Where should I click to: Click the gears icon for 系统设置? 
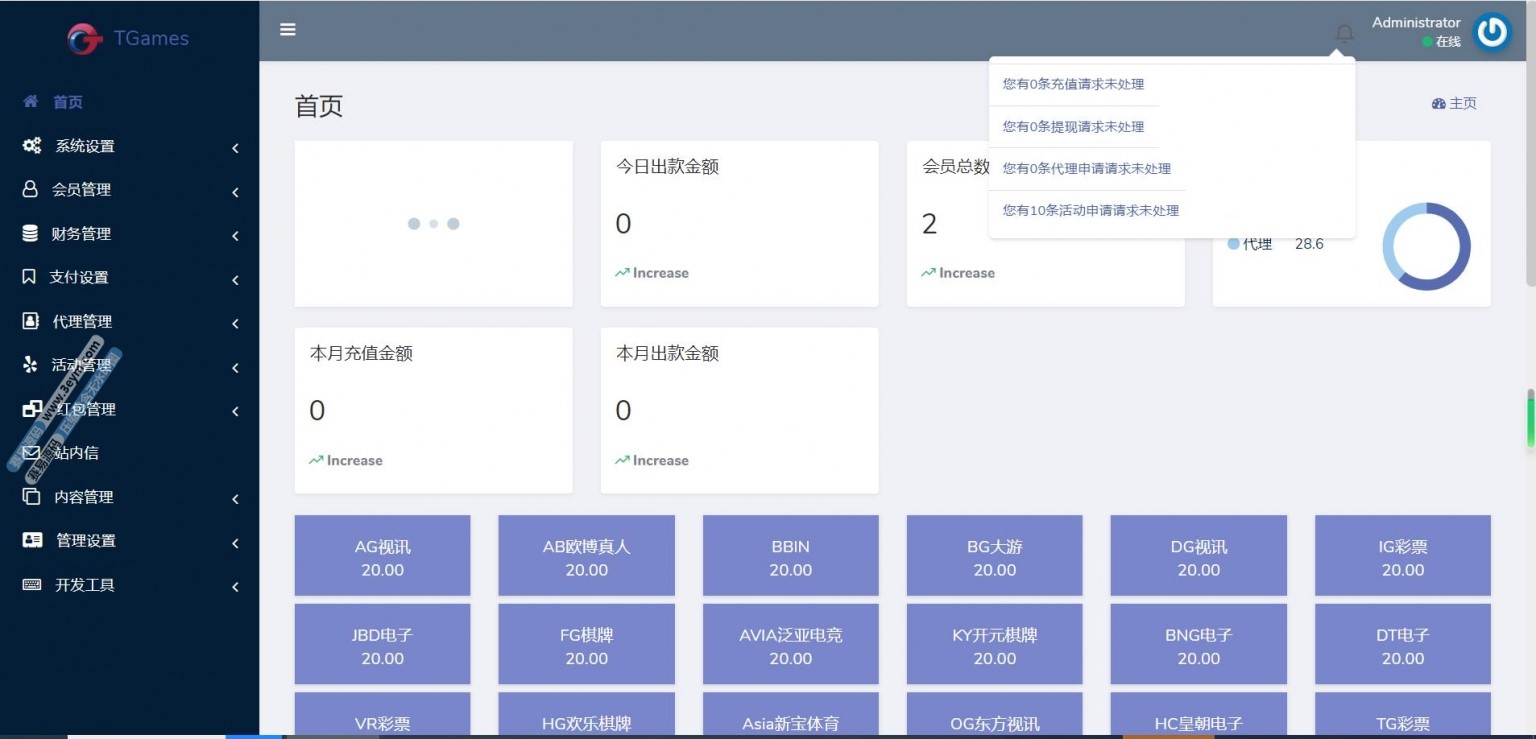pyautogui.click(x=32, y=146)
